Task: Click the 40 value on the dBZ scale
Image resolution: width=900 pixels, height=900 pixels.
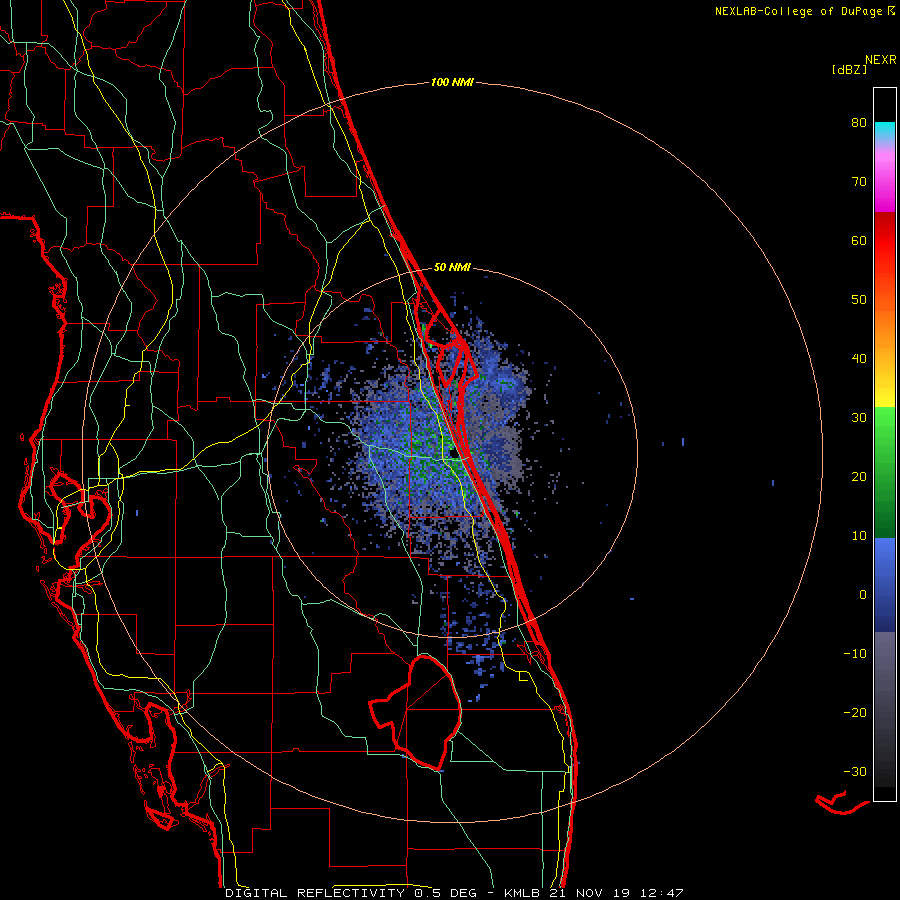Action: (859, 359)
